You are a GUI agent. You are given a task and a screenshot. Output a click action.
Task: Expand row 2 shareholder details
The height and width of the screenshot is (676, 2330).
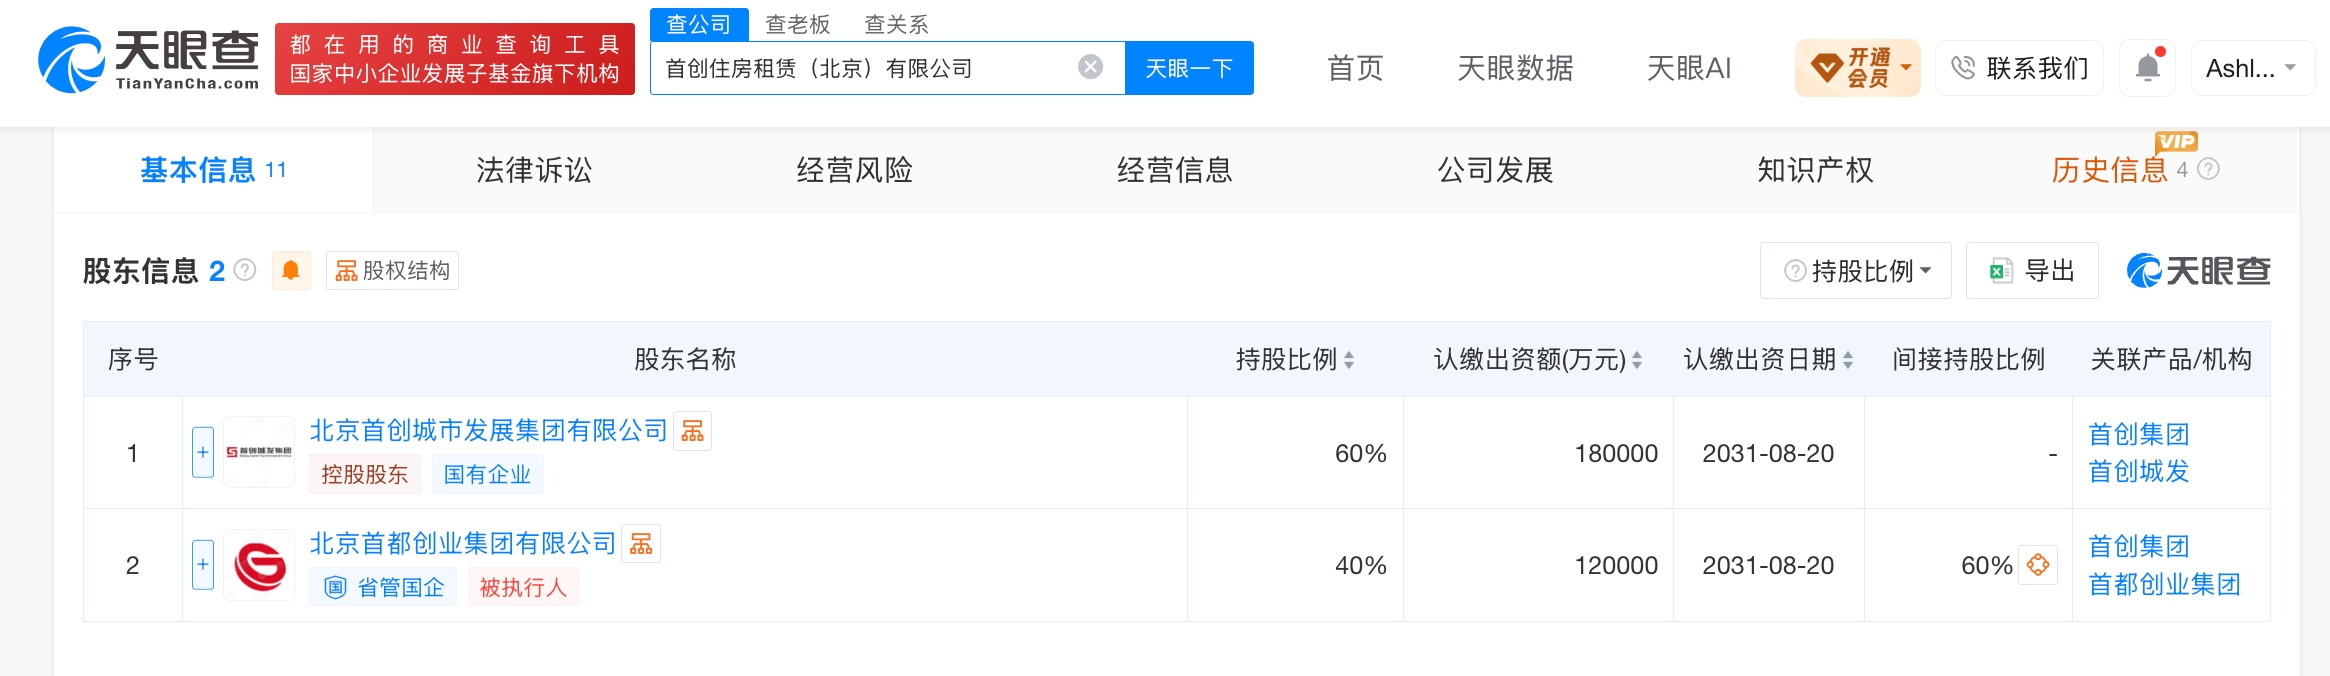[203, 565]
